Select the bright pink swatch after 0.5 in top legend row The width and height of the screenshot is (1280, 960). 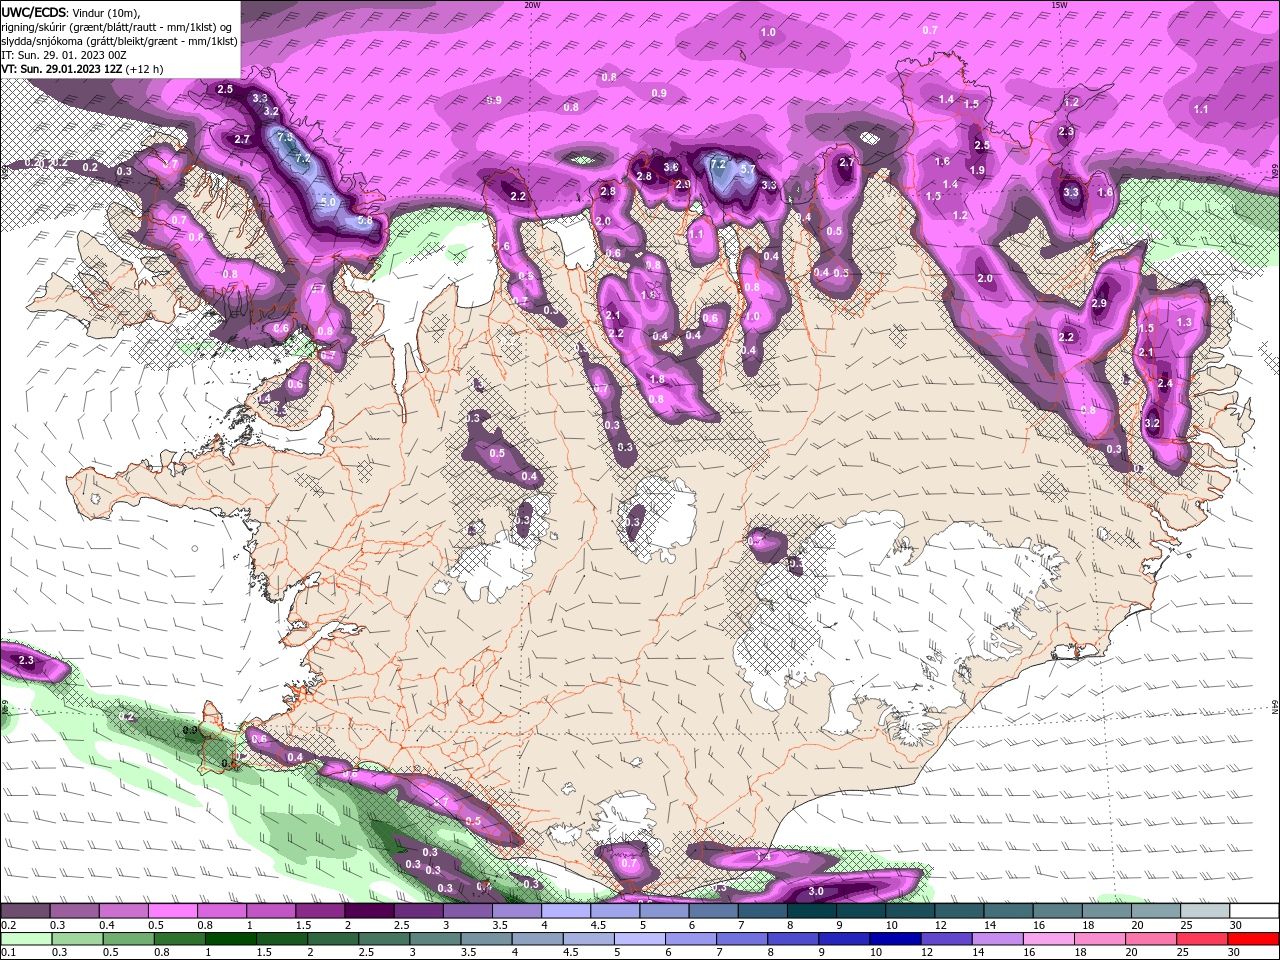[173, 911]
